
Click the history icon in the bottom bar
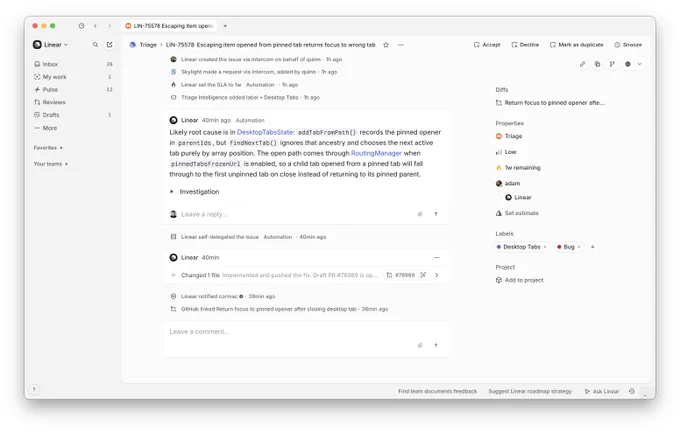[x=632, y=391]
